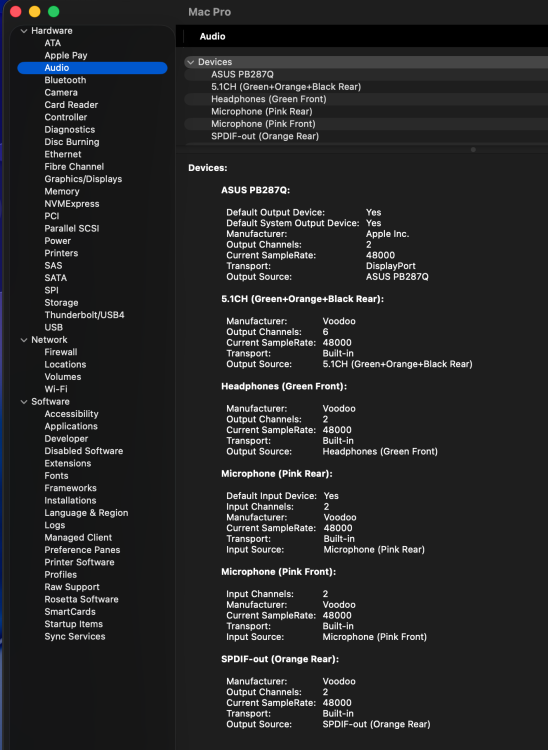548x750 pixels.
Task: Open Rosetta Software section
Action: 82,599
